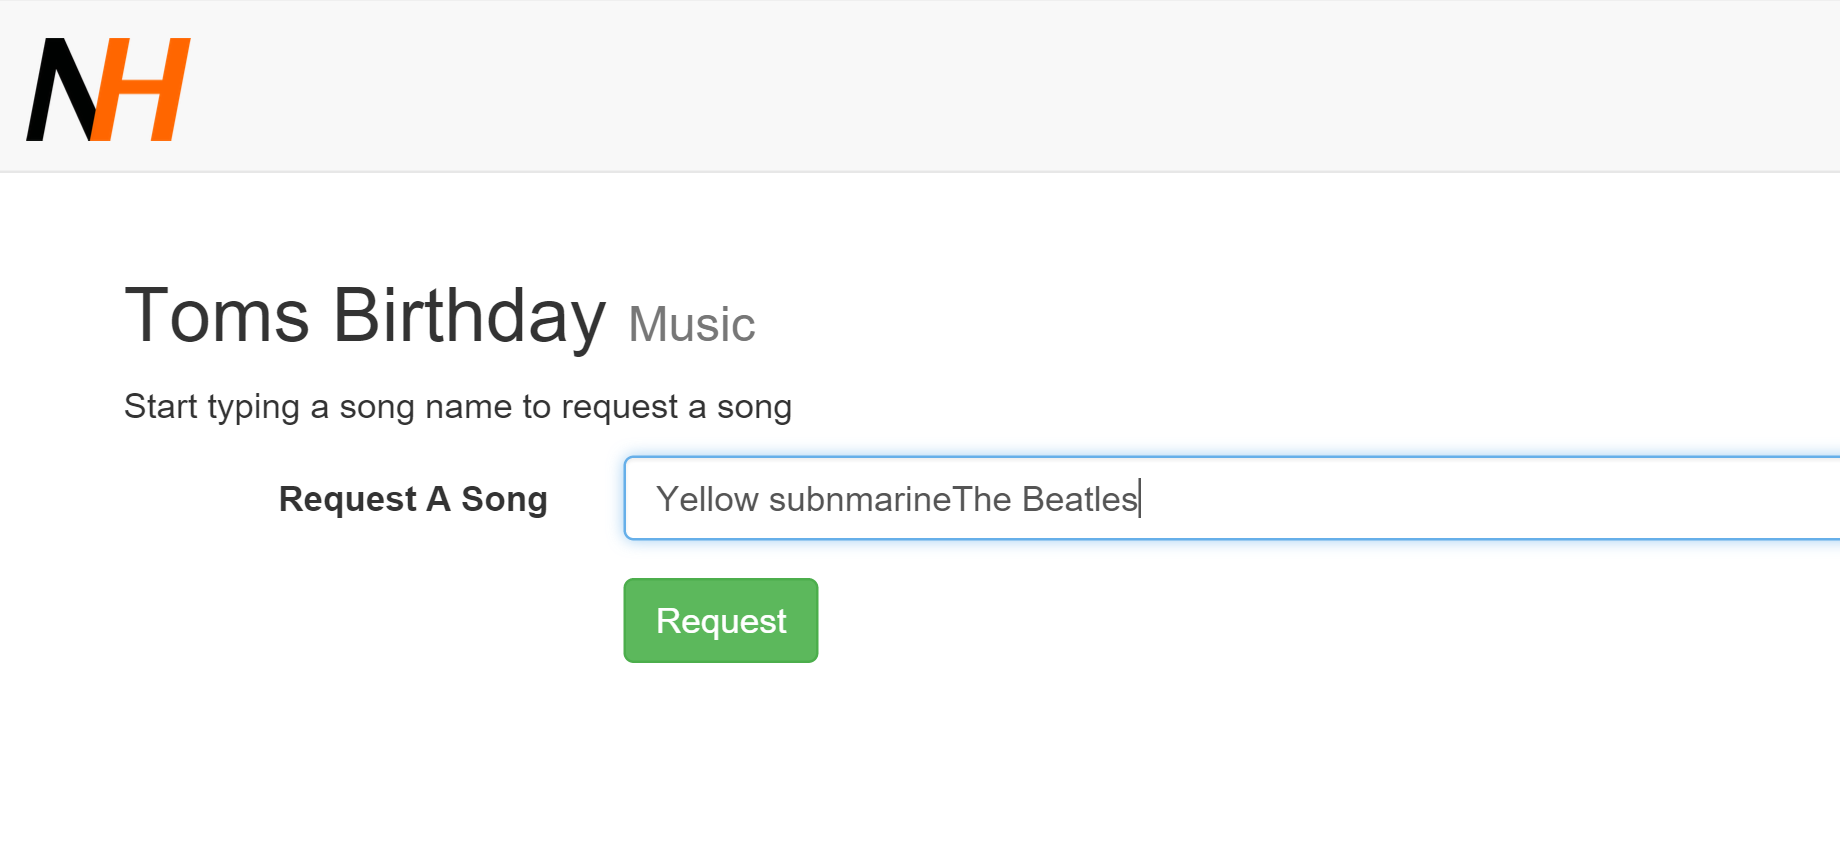Screen dimensions: 1840x843
Task: Click the word 'Beatles' inside the input
Action: [x=1079, y=499]
